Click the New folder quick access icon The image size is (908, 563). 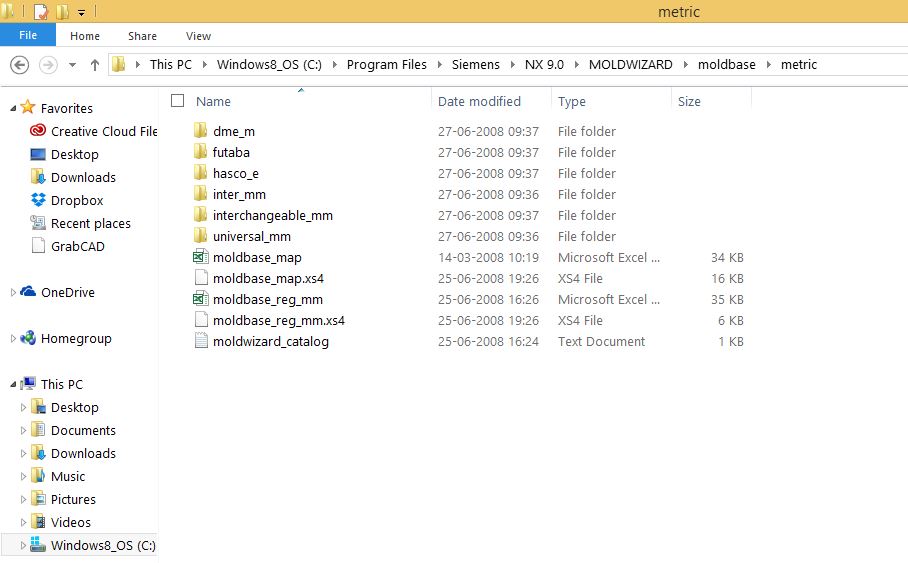(x=63, y=11)
